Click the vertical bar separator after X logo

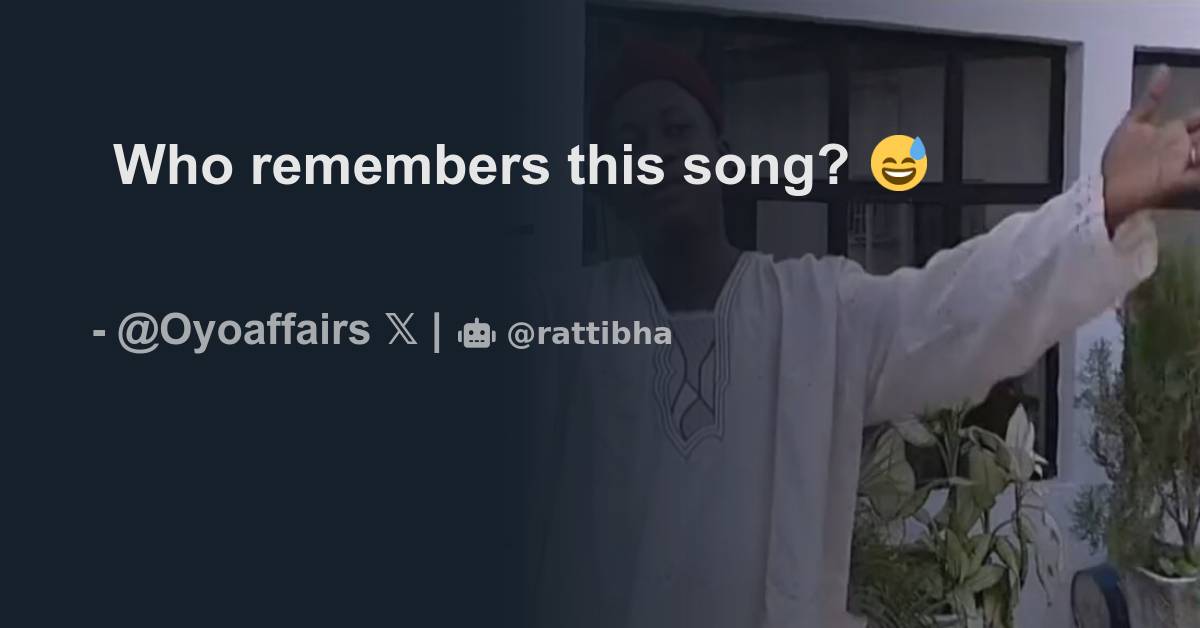coord(437,332)
